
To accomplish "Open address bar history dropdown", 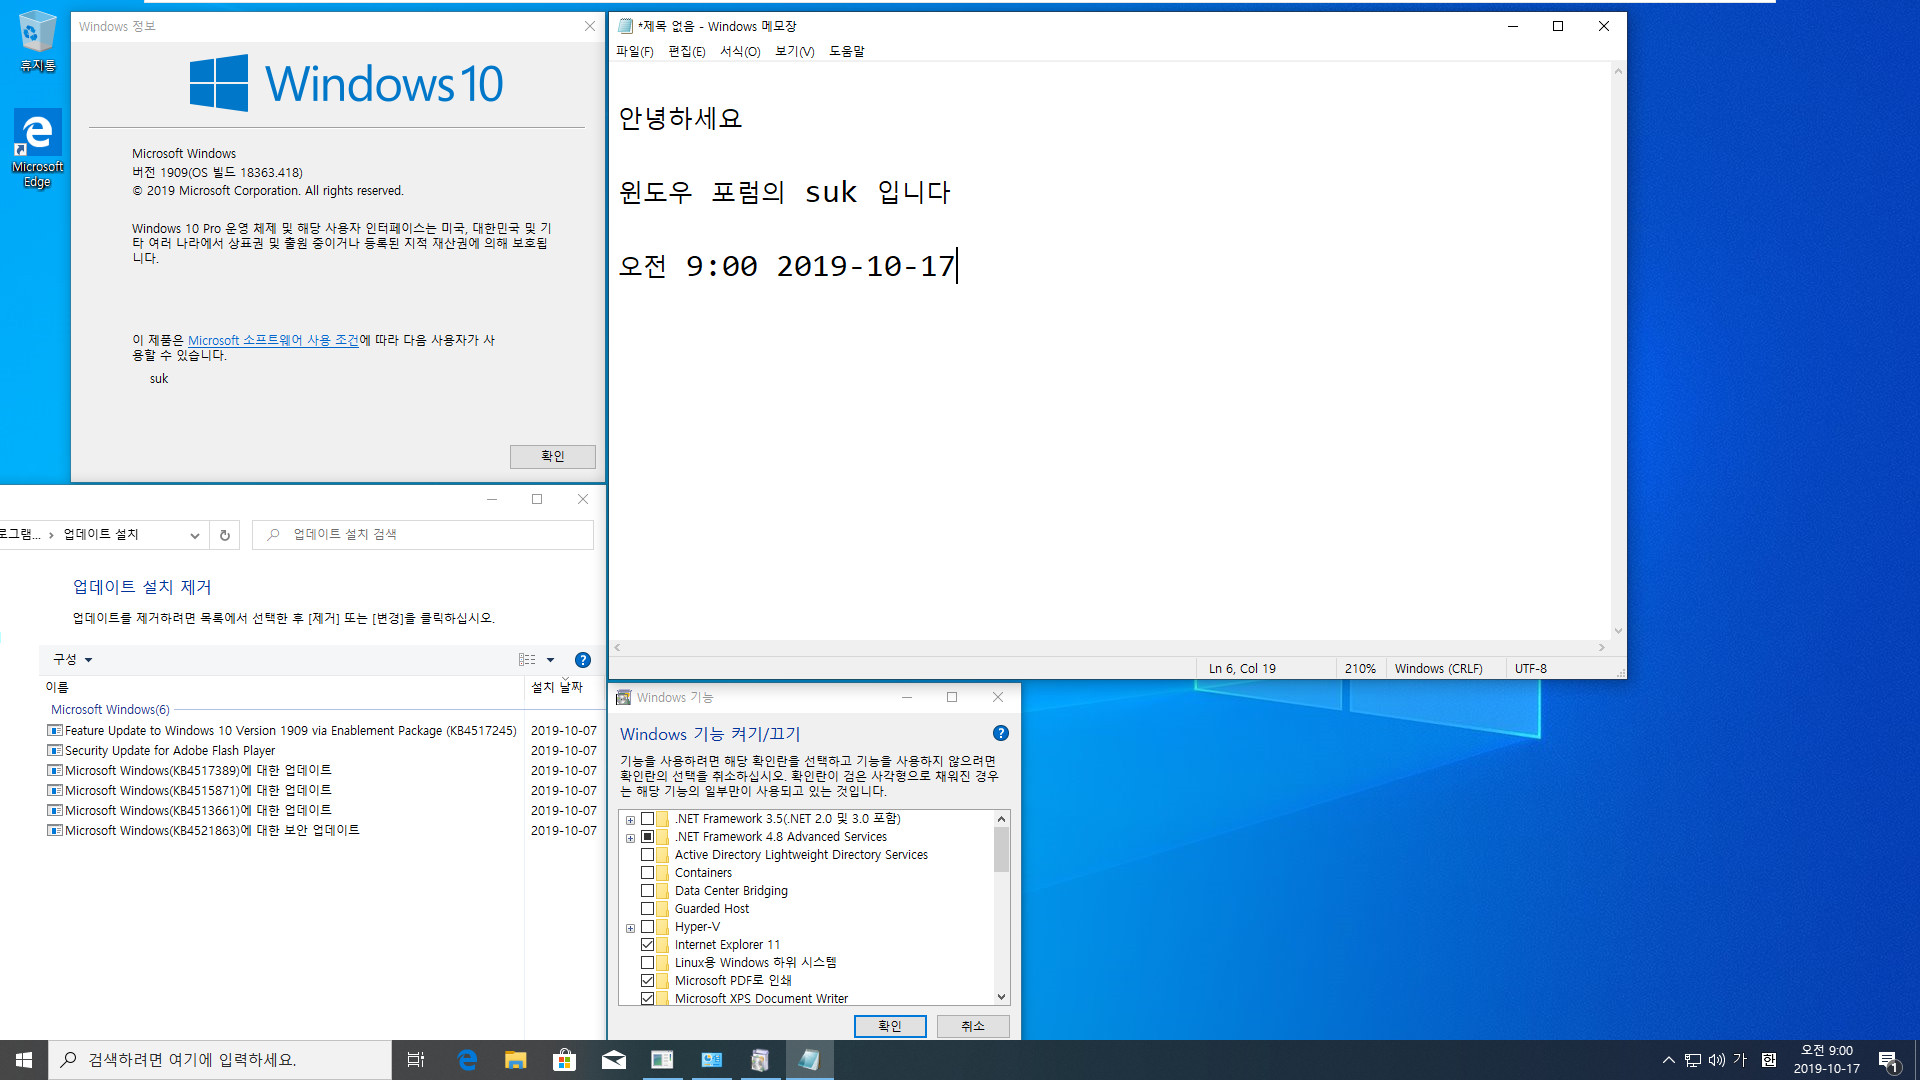I will click(195, 535).
